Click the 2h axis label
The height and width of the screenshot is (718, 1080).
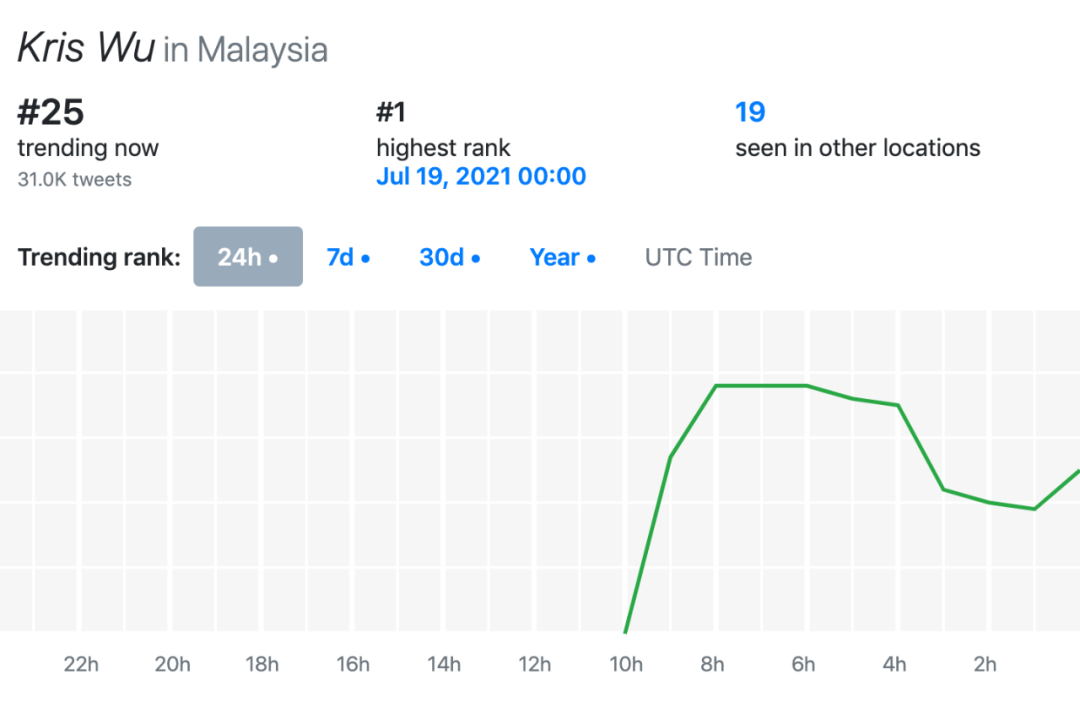point(985,664)
